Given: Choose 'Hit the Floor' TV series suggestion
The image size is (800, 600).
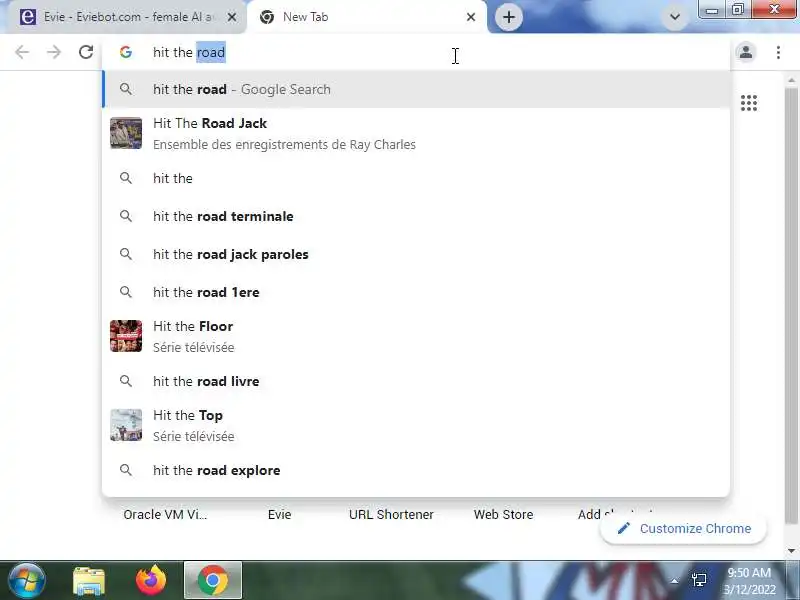Looking at the screenshot, I should (416, 336).
